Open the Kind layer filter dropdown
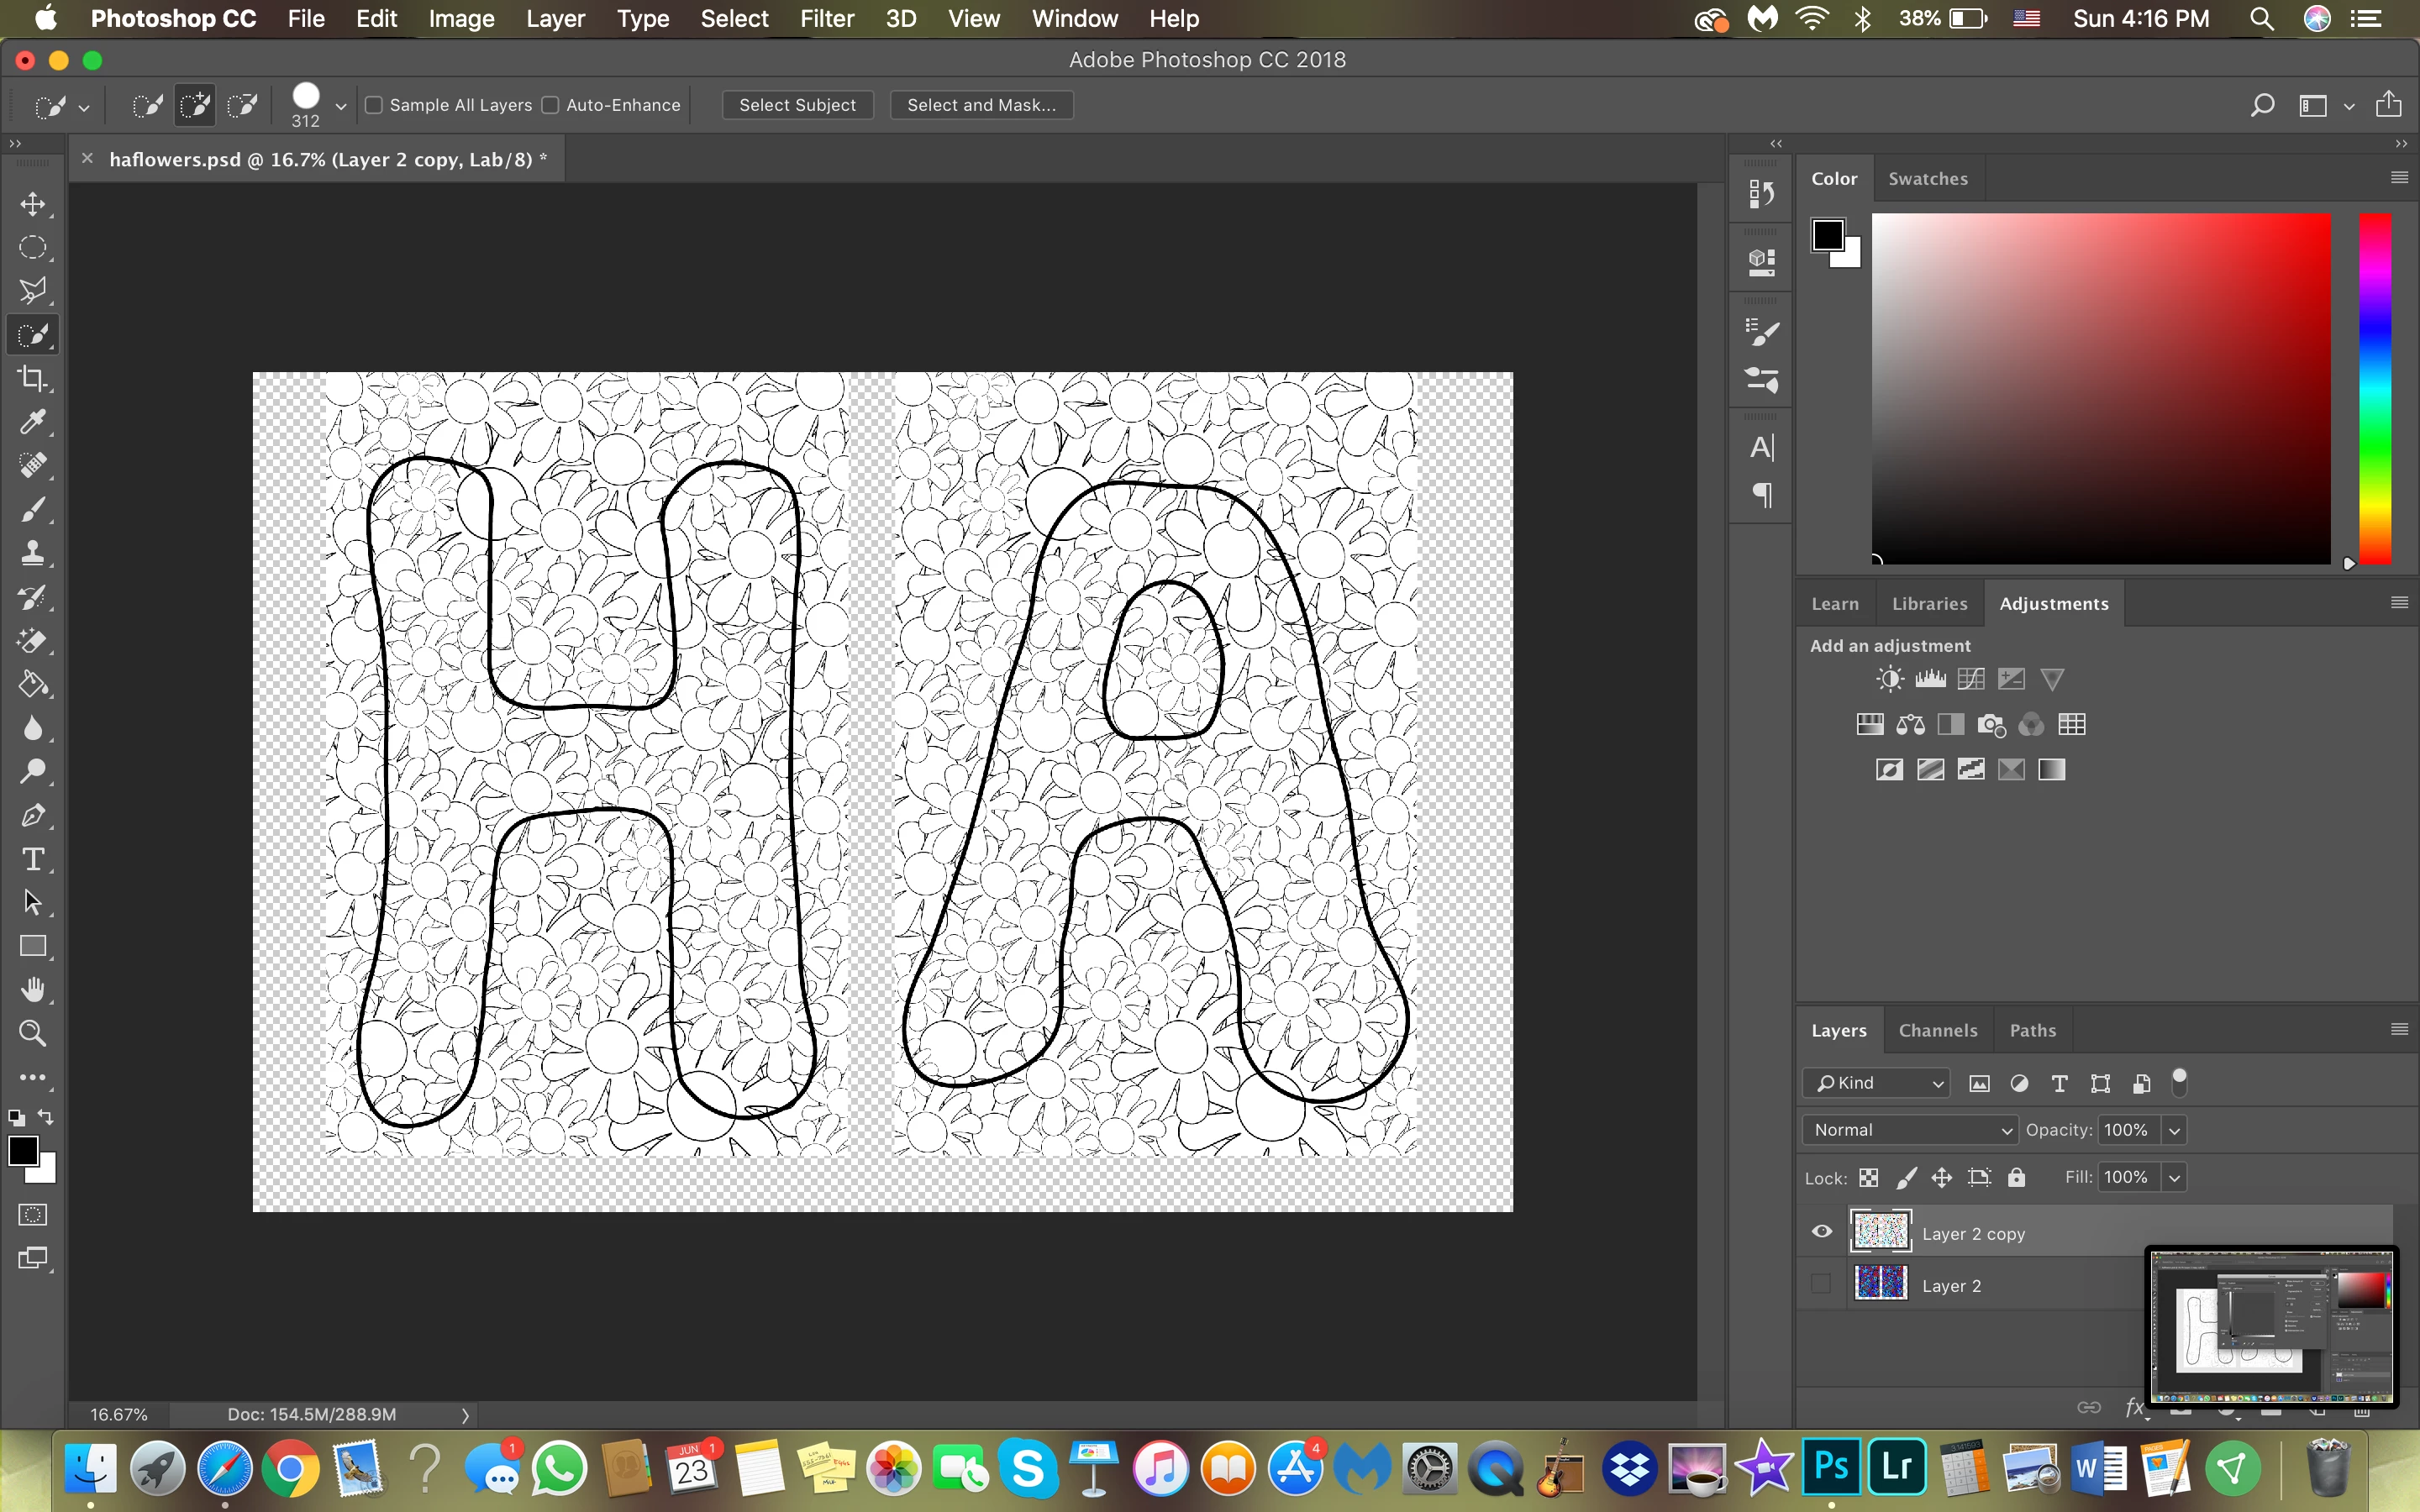Screen dimensions: 2420x1512 pyautogui.click(x=1877, y=1083)
